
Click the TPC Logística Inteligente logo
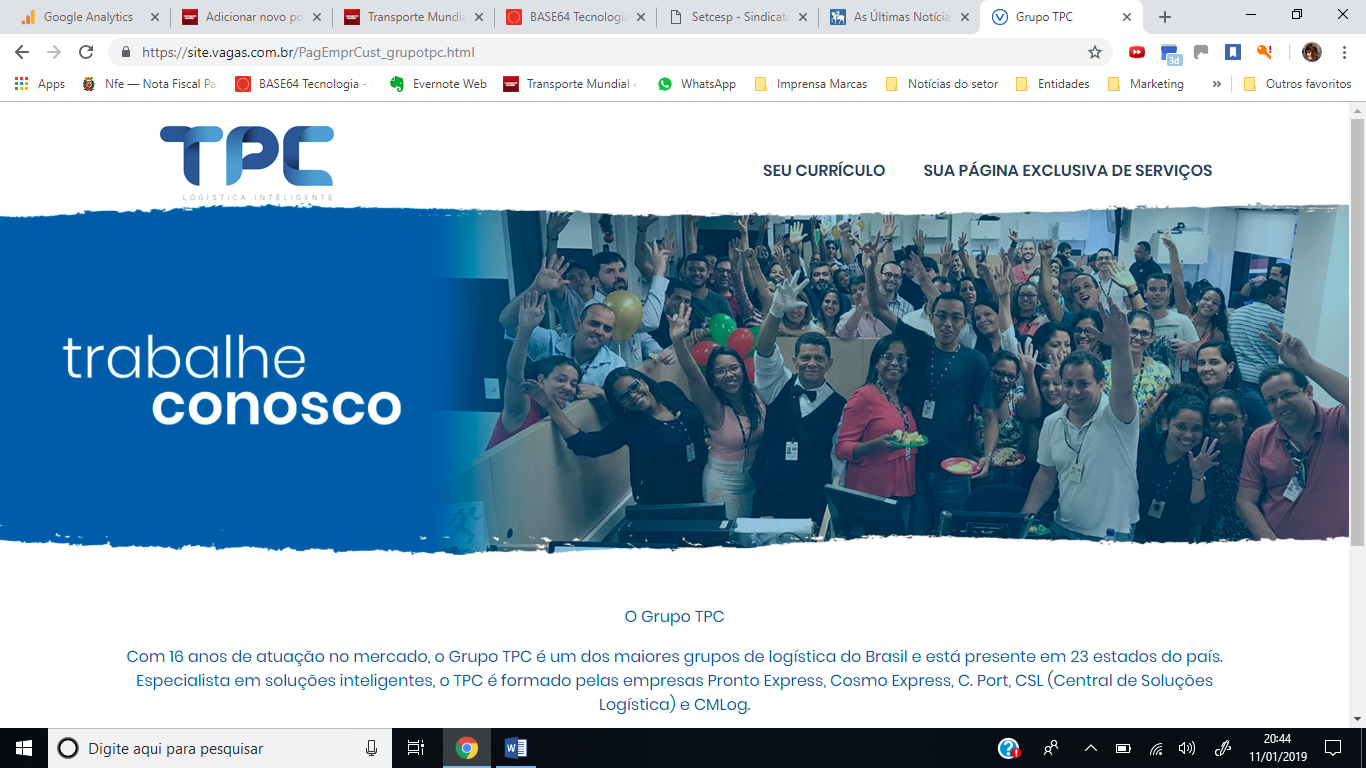tap(247, 164)
